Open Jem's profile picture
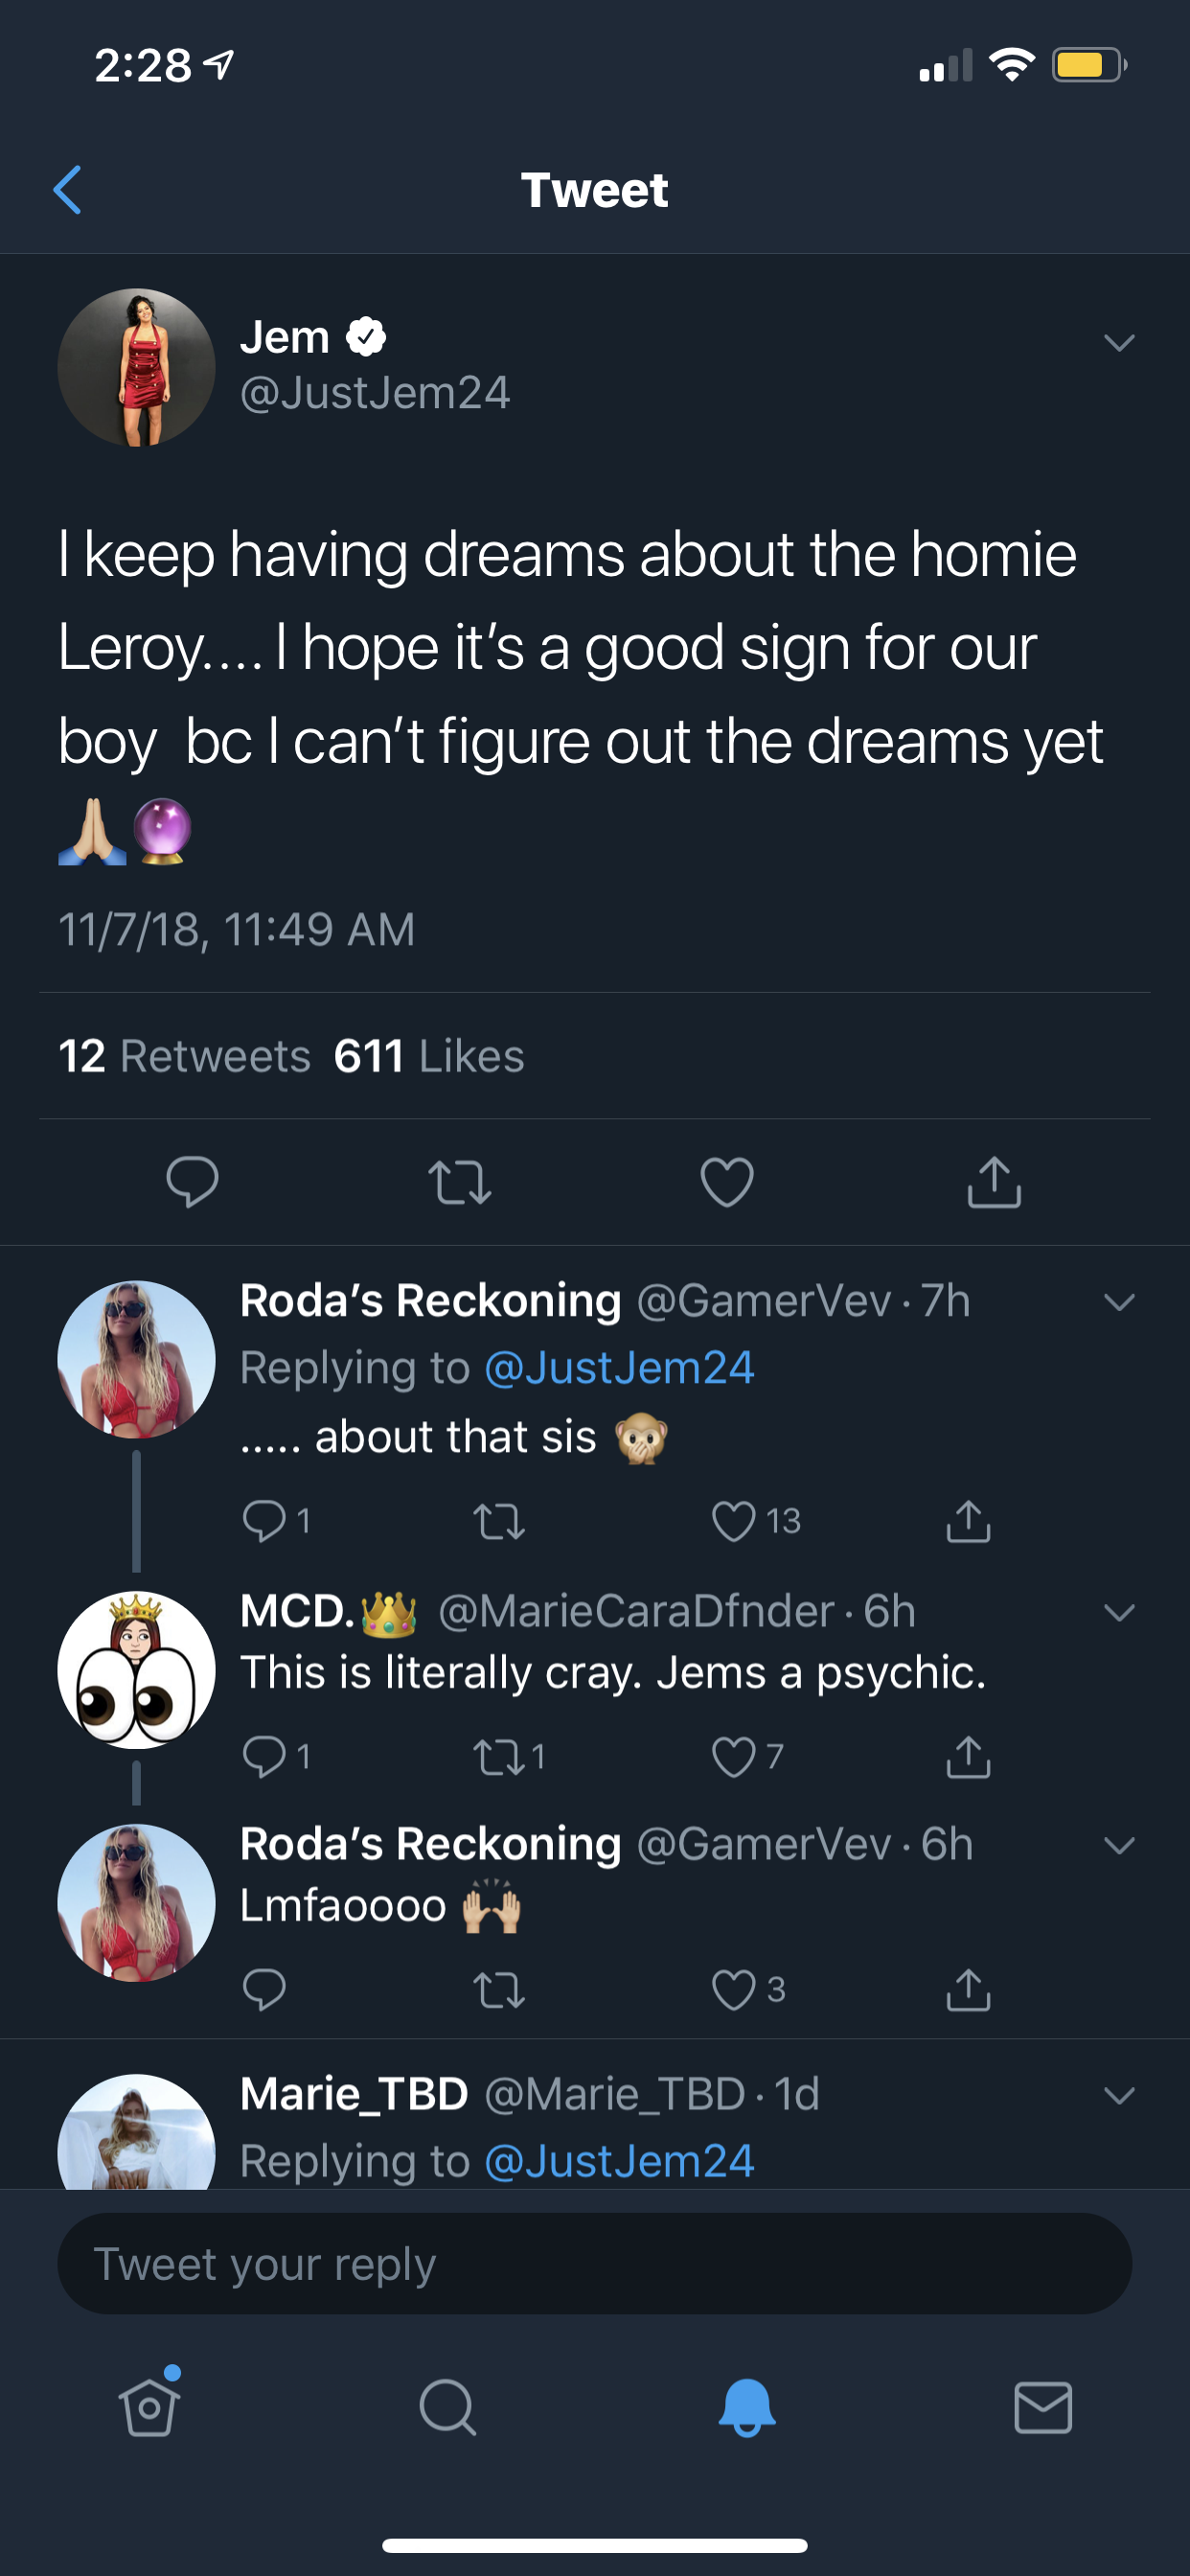Image resolution: width=1190 pixels, height=2576 pixels. [x=136, y=367]
